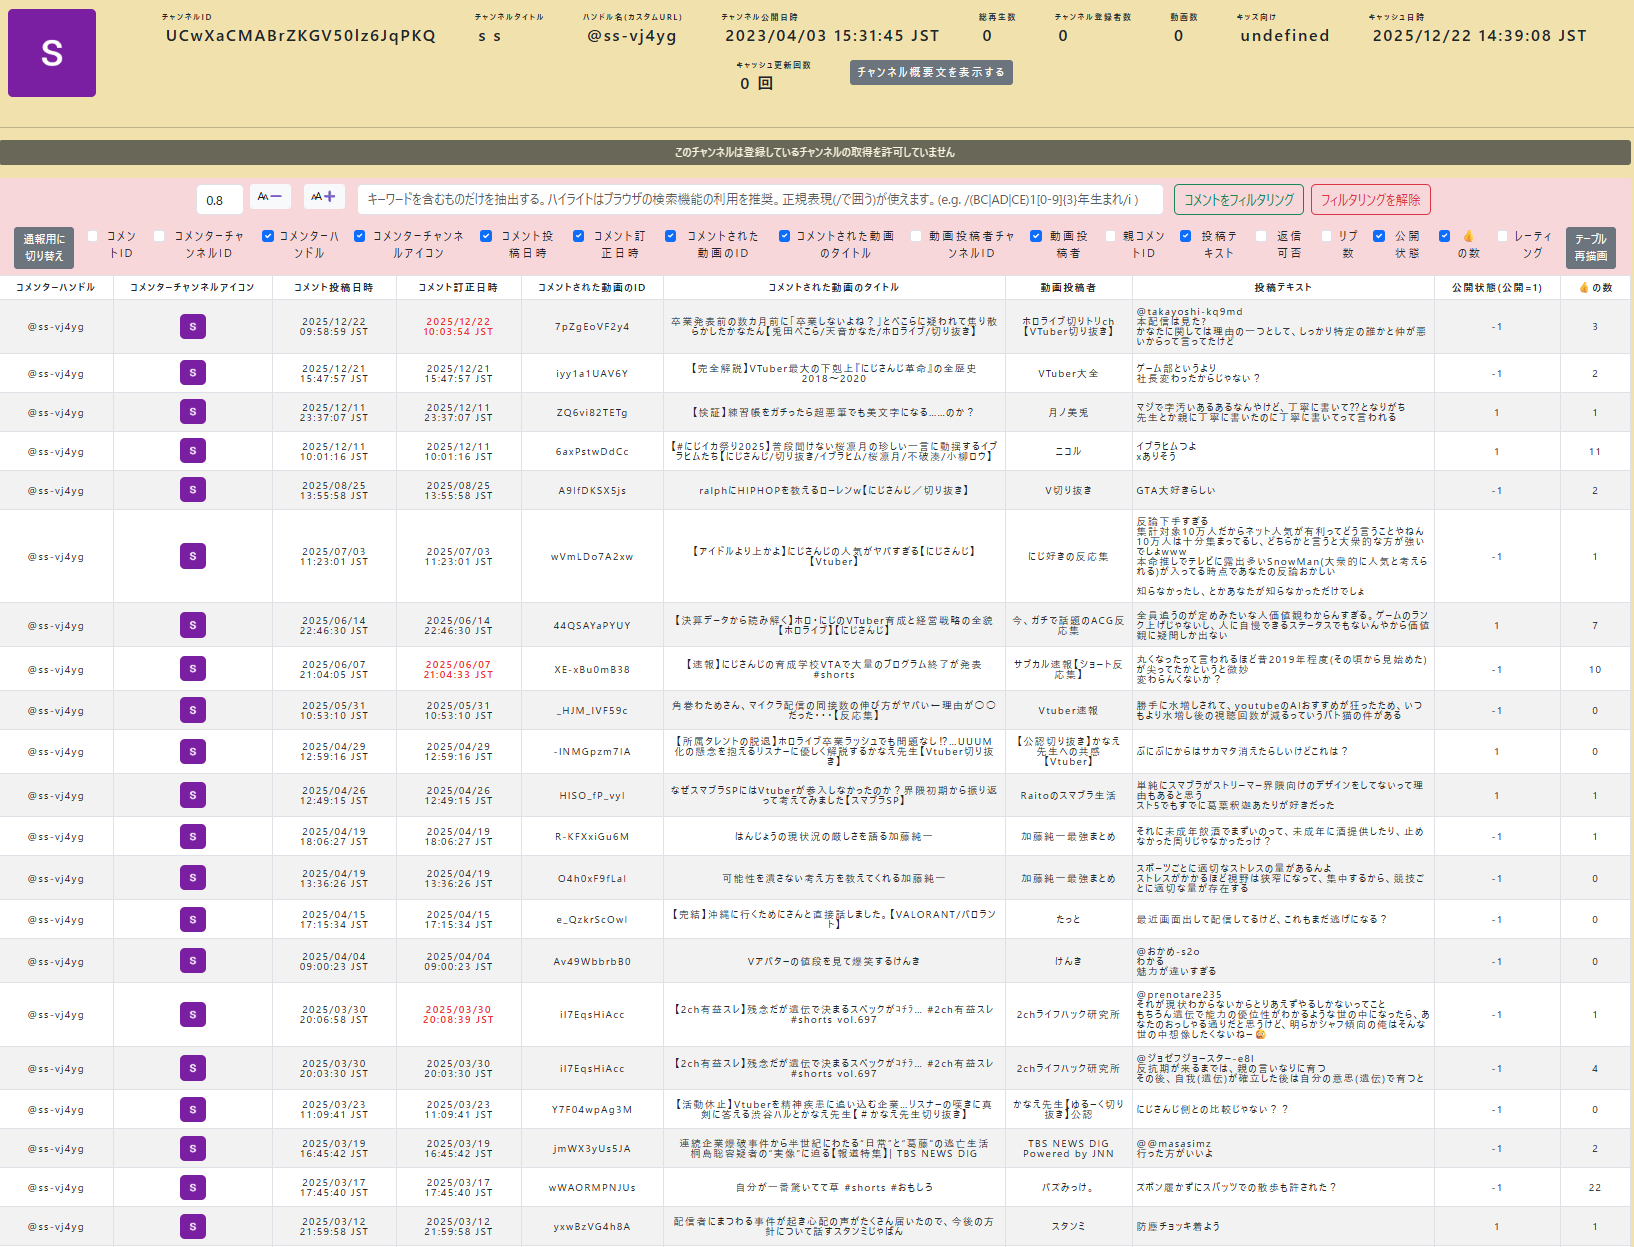Uncheck the コメンターハンドル column checkbox

pyautogui.click(x=268, y=237)
